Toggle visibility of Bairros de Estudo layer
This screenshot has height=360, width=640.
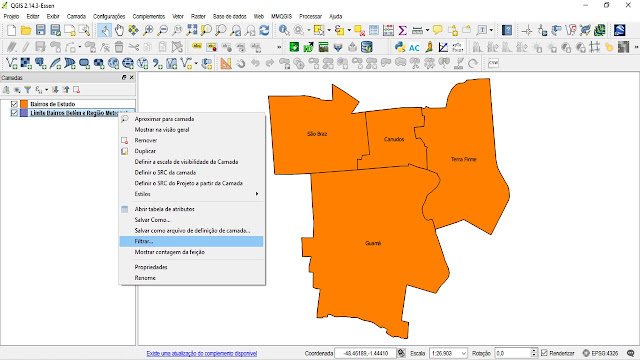pyautogui.click(x=14, y=104)
